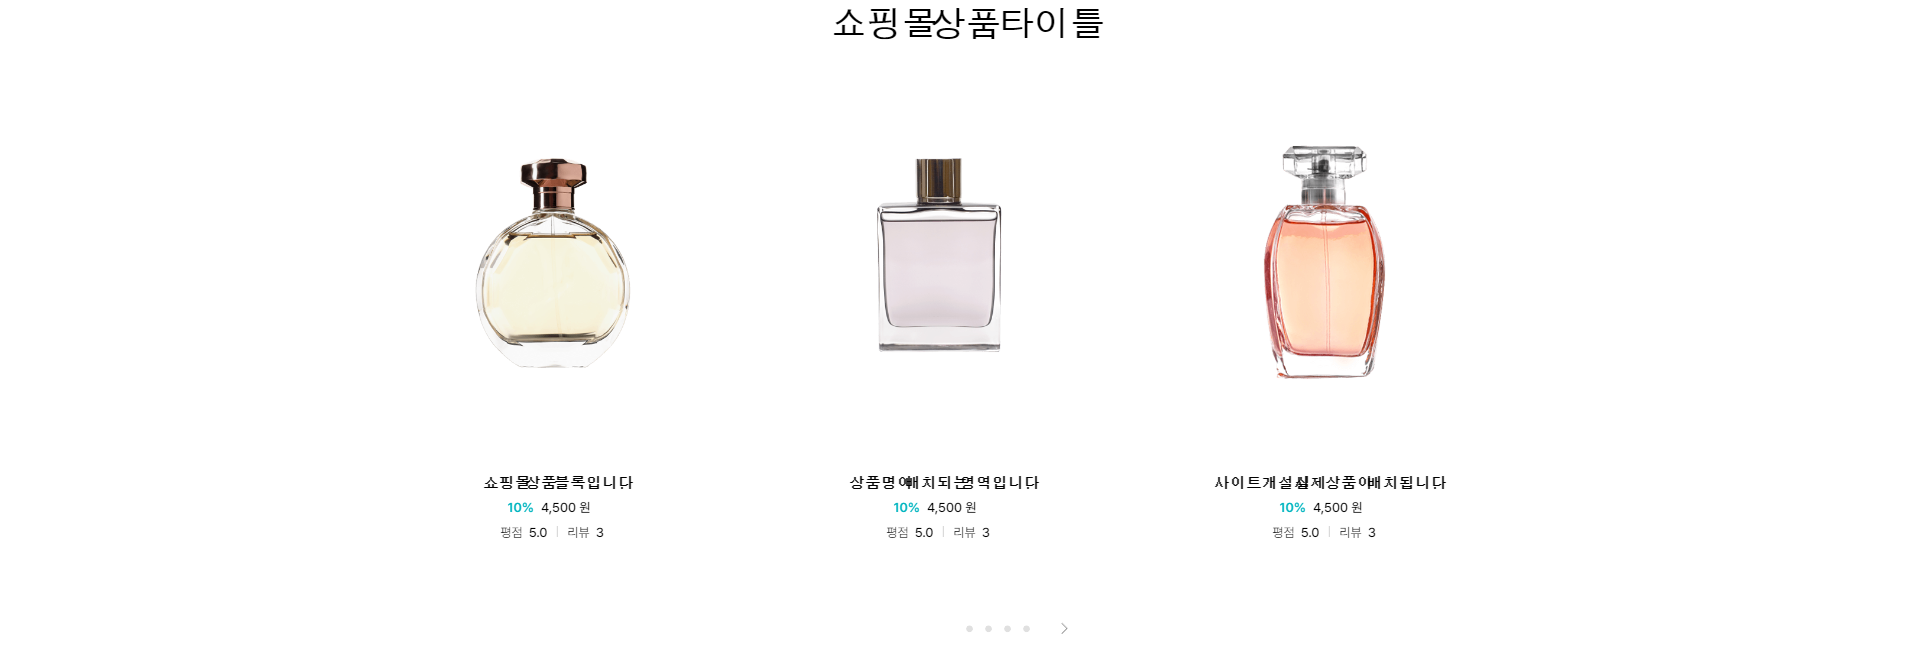The width and height of the screenshot is (1920, 670).
Task: Click the next-slide arrow below the products
Action: 1064,629
